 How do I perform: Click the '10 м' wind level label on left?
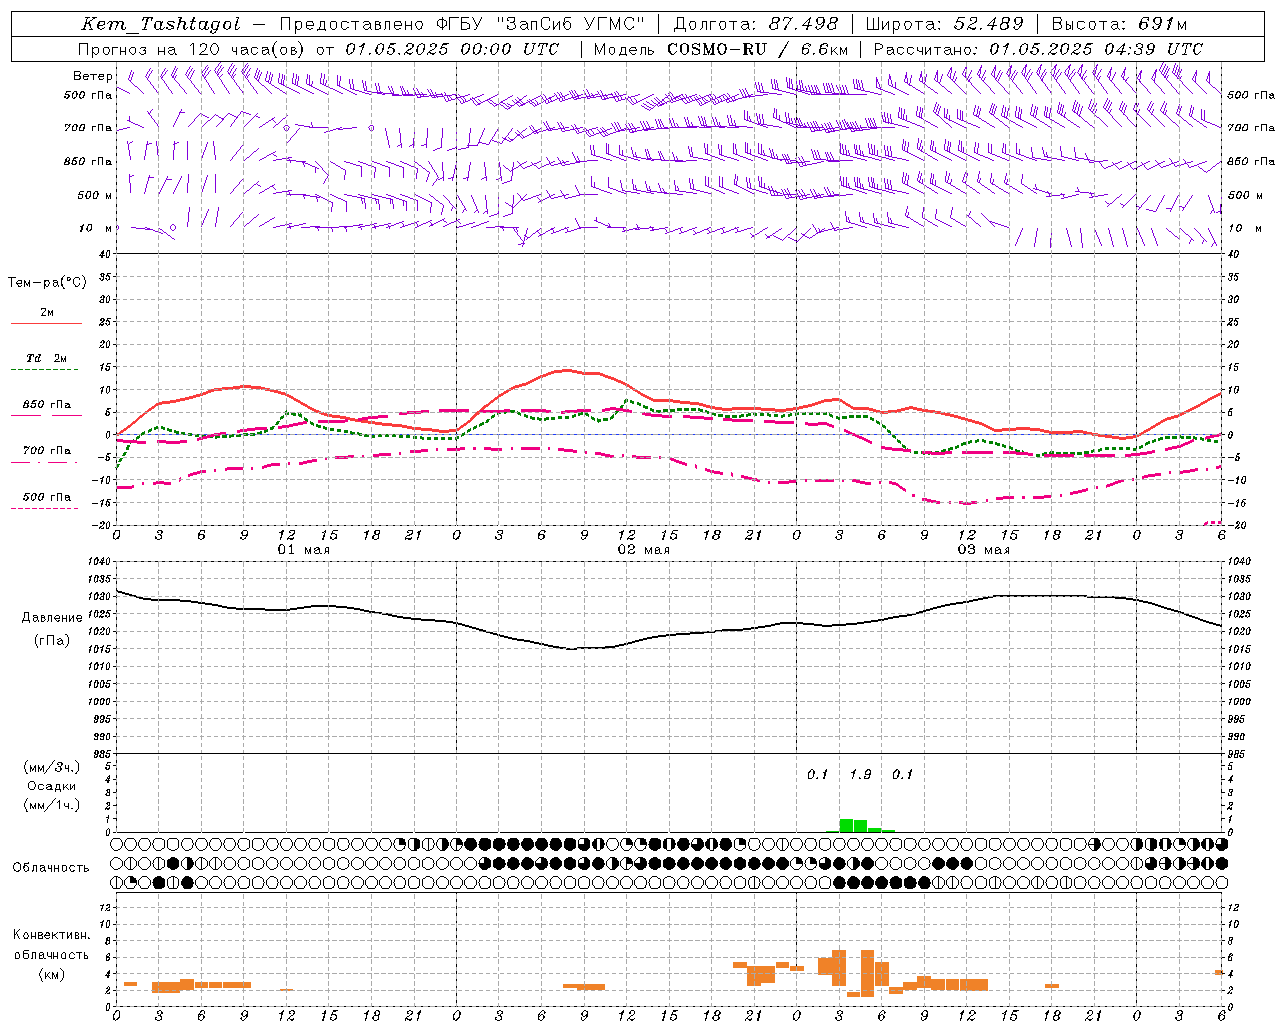click(96, 229)
